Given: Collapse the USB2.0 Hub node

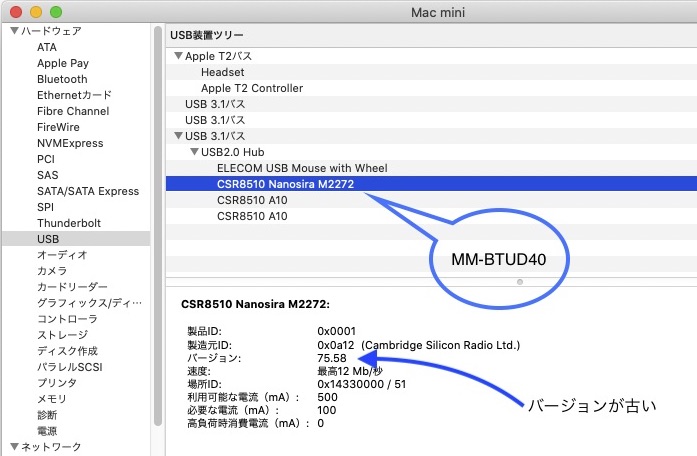Looking at the screenshot, I should (195, 152).
